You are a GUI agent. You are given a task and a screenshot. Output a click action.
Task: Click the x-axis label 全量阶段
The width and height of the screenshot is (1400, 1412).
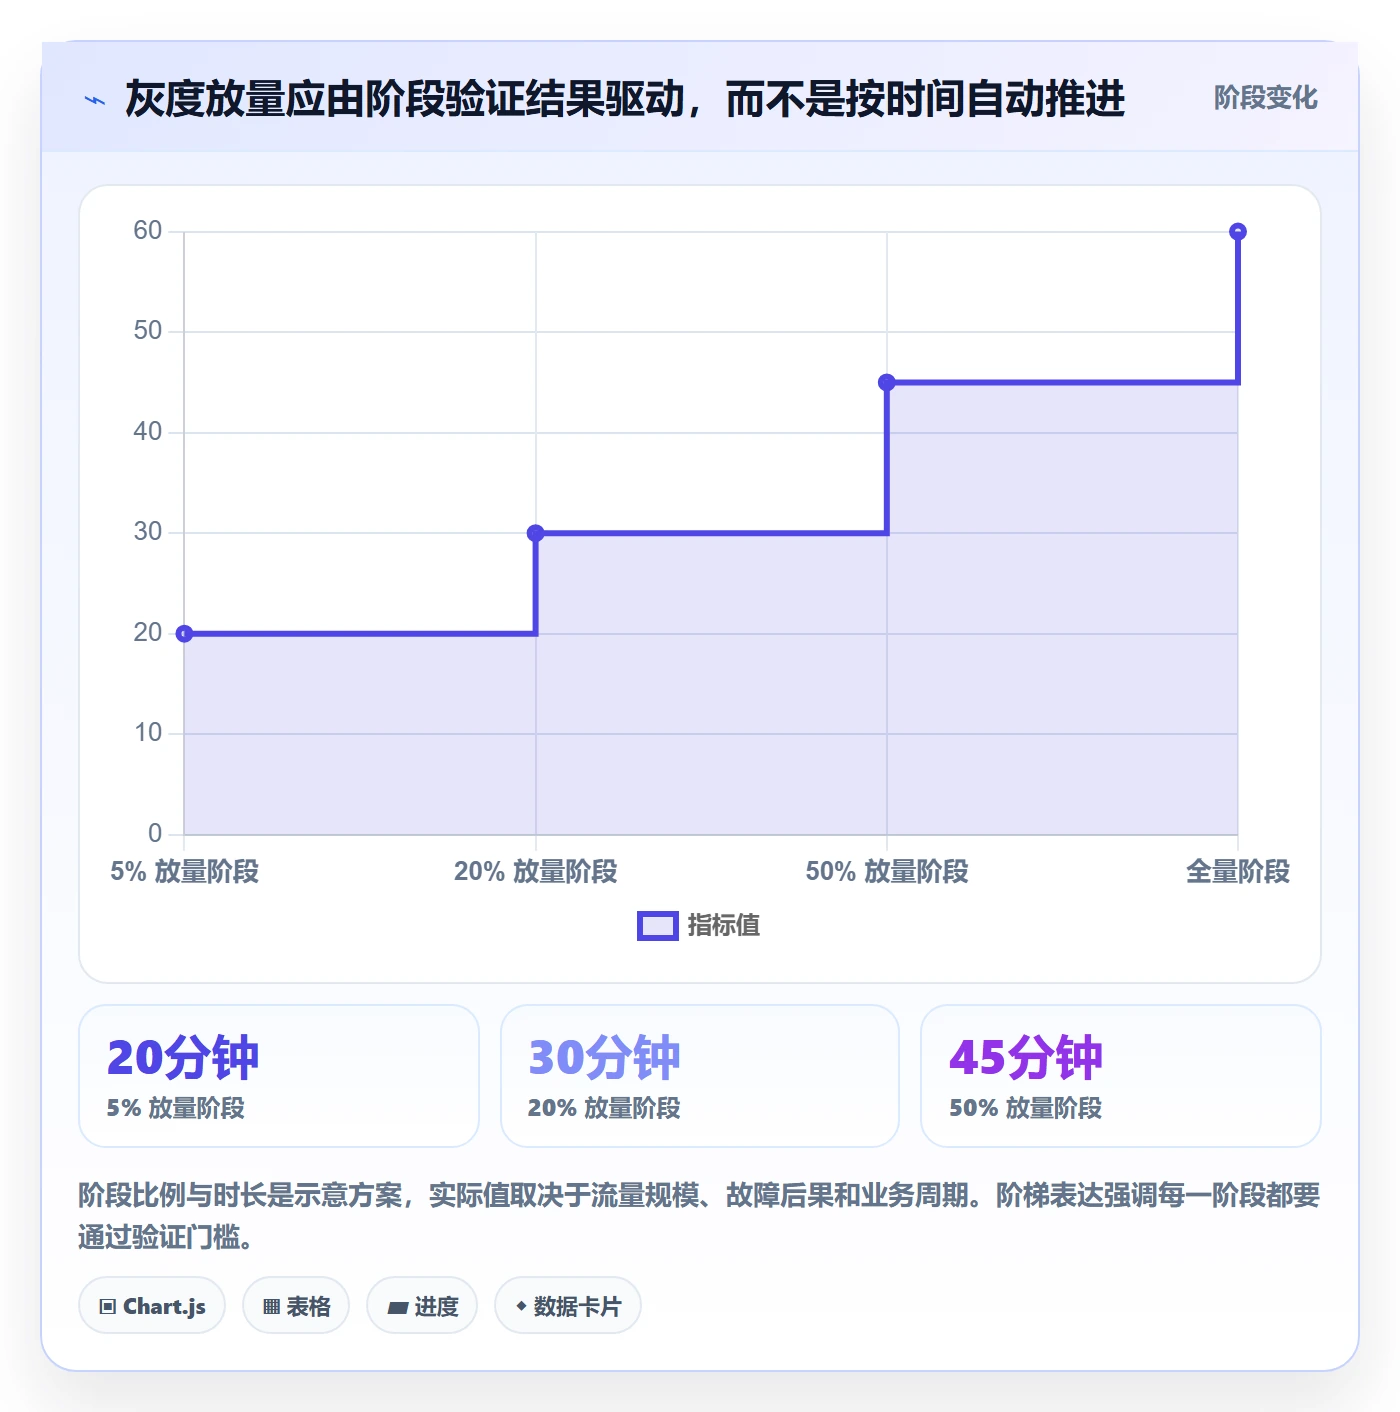click(x=1238, y=872)
